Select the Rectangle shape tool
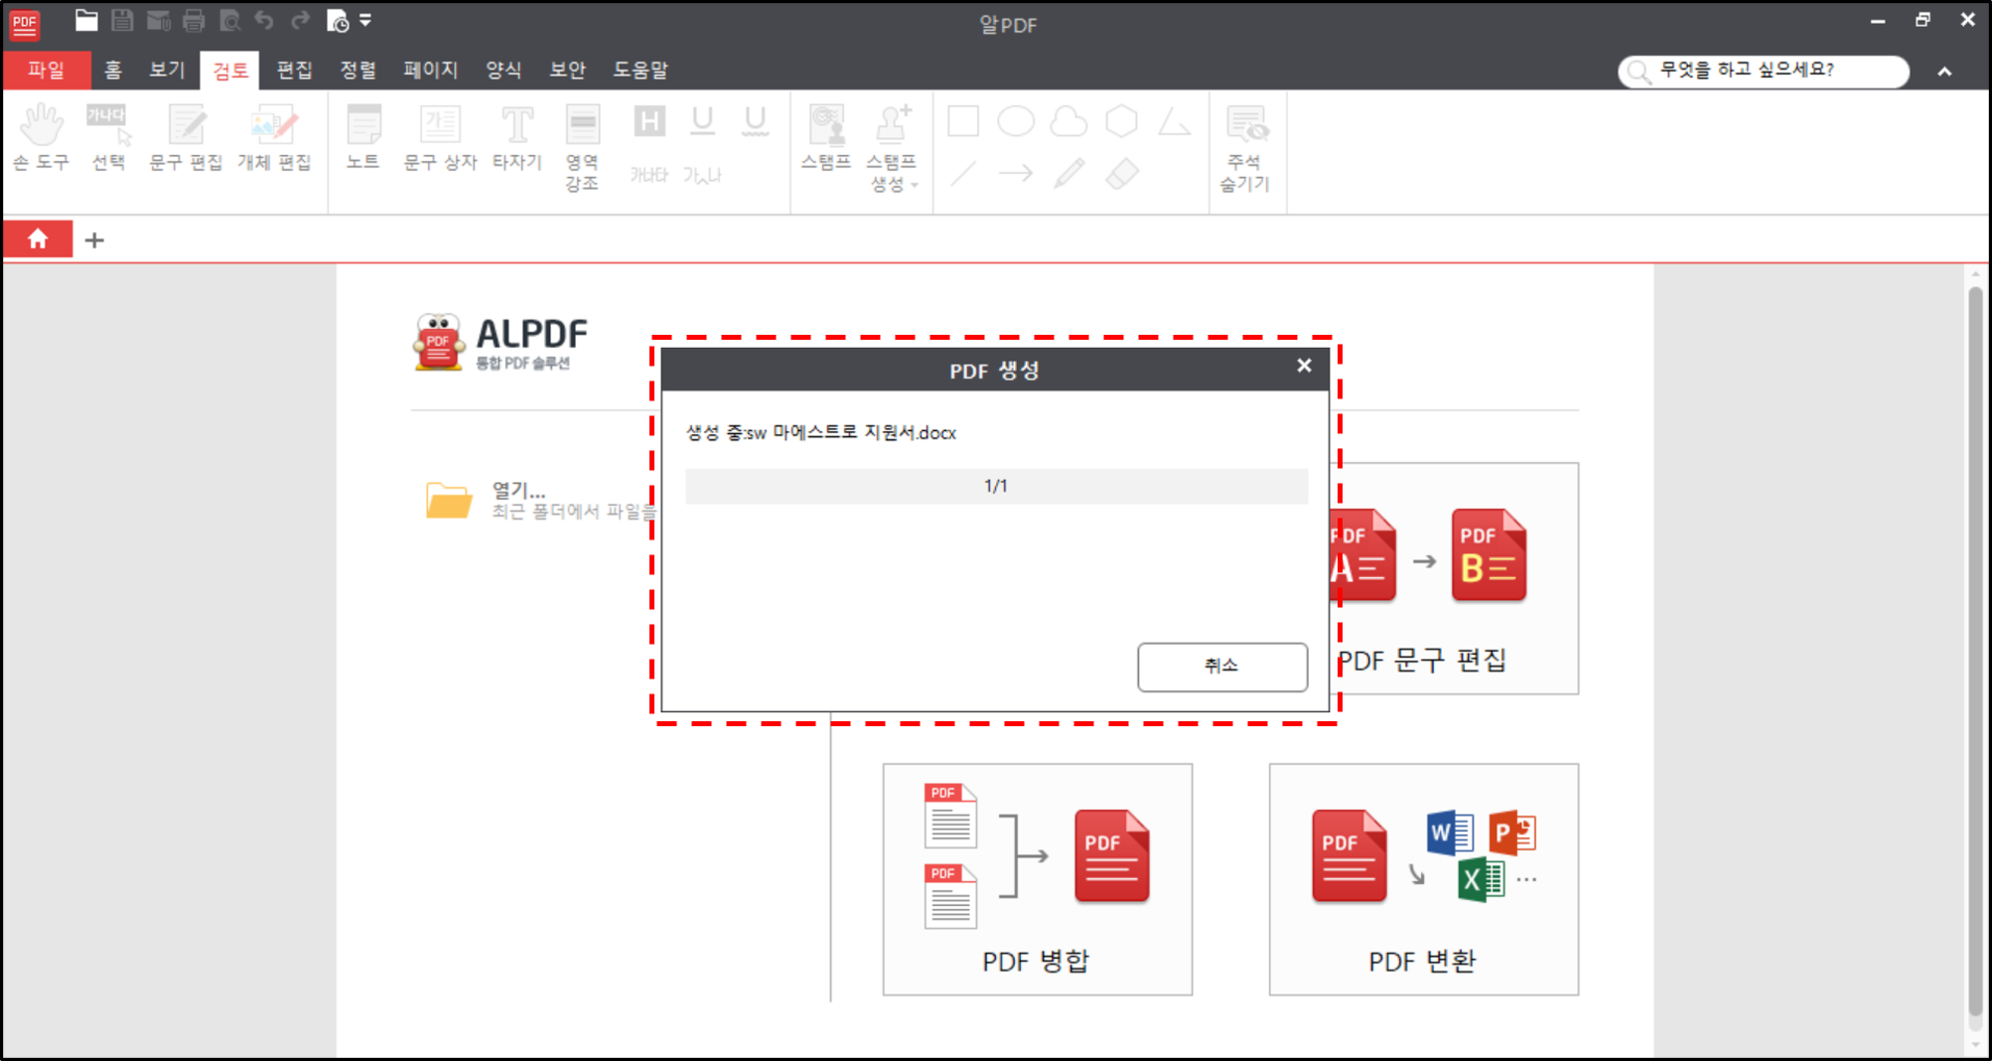 (x=963, y=121)
